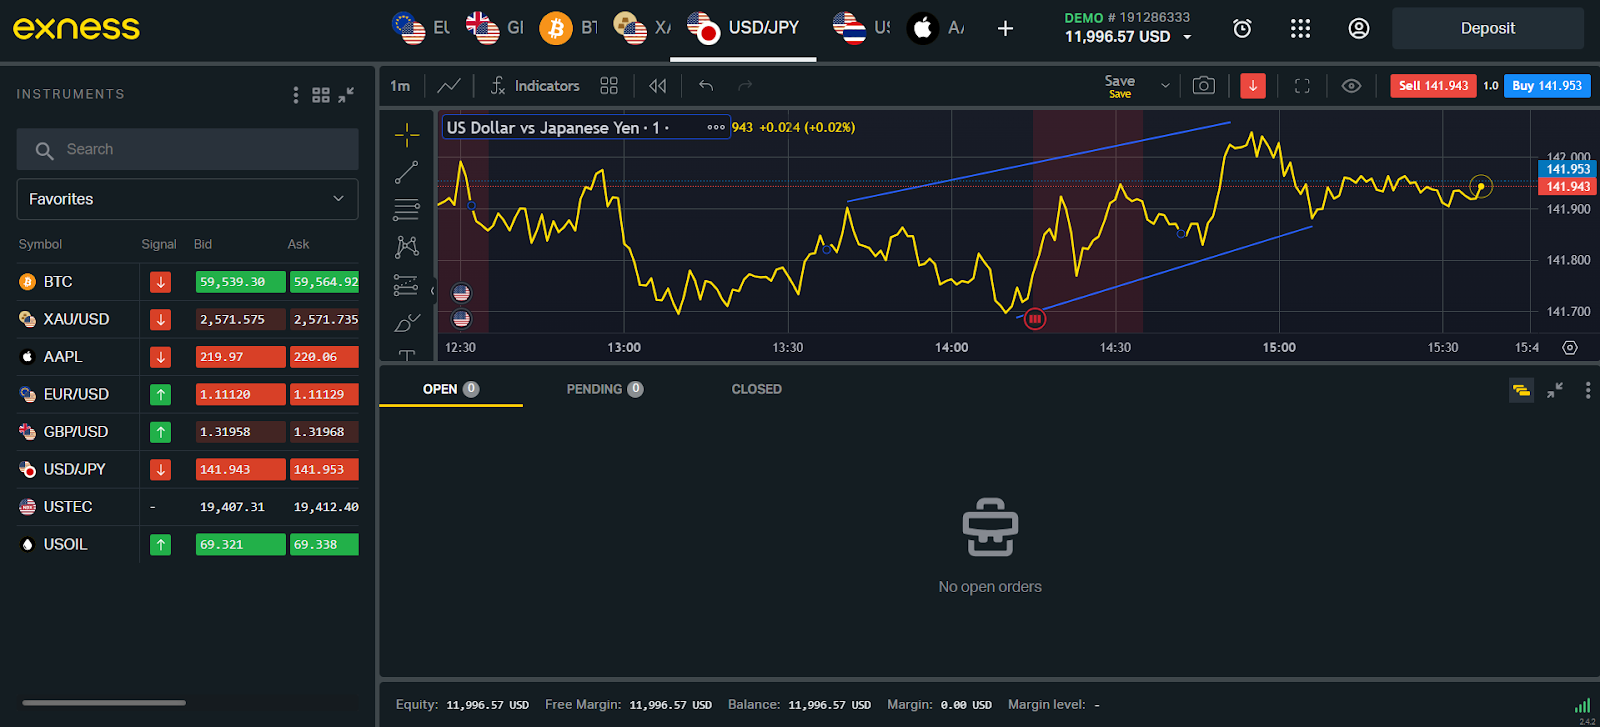Toggle the yellow orders layout icon
Screen dimensions: 1600x727
pyautogui.click(x=1521, y=390)
